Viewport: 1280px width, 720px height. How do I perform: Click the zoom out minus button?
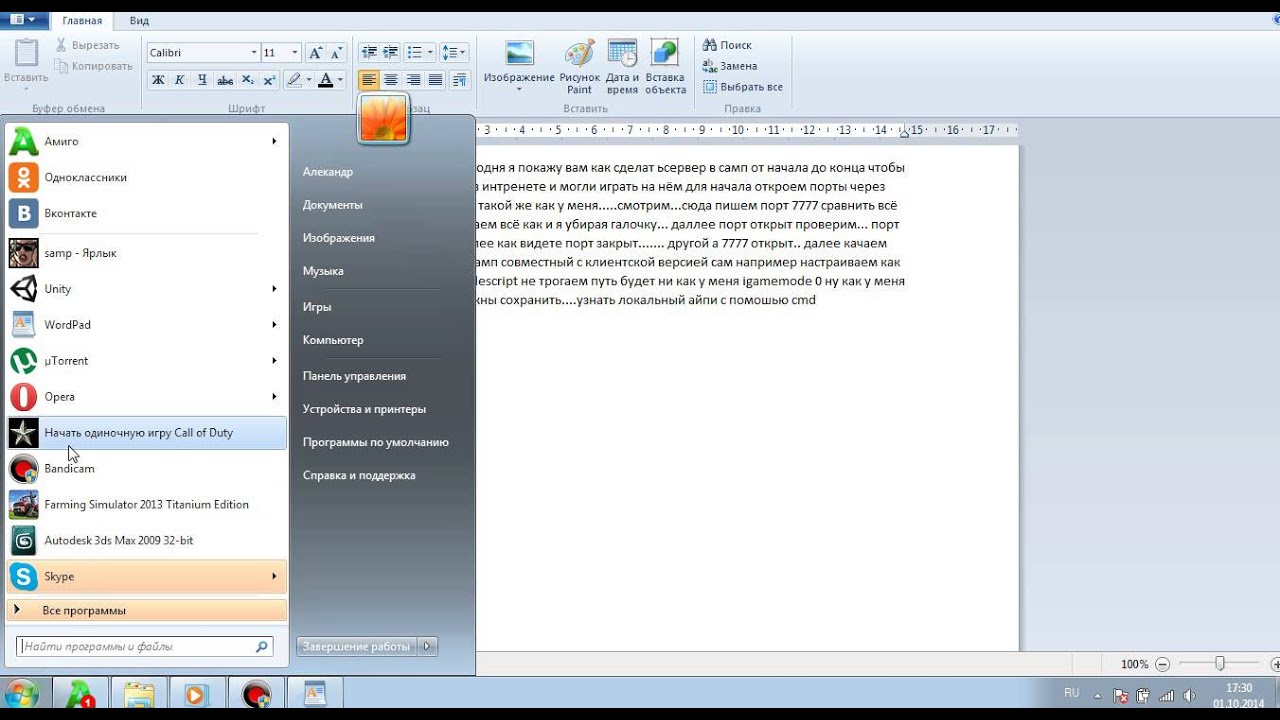tap(1163, 664)
